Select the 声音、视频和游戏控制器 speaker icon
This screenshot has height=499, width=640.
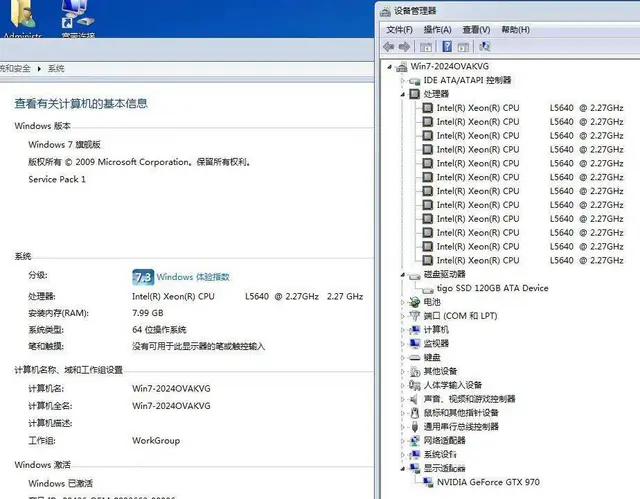tap(415, 399)
